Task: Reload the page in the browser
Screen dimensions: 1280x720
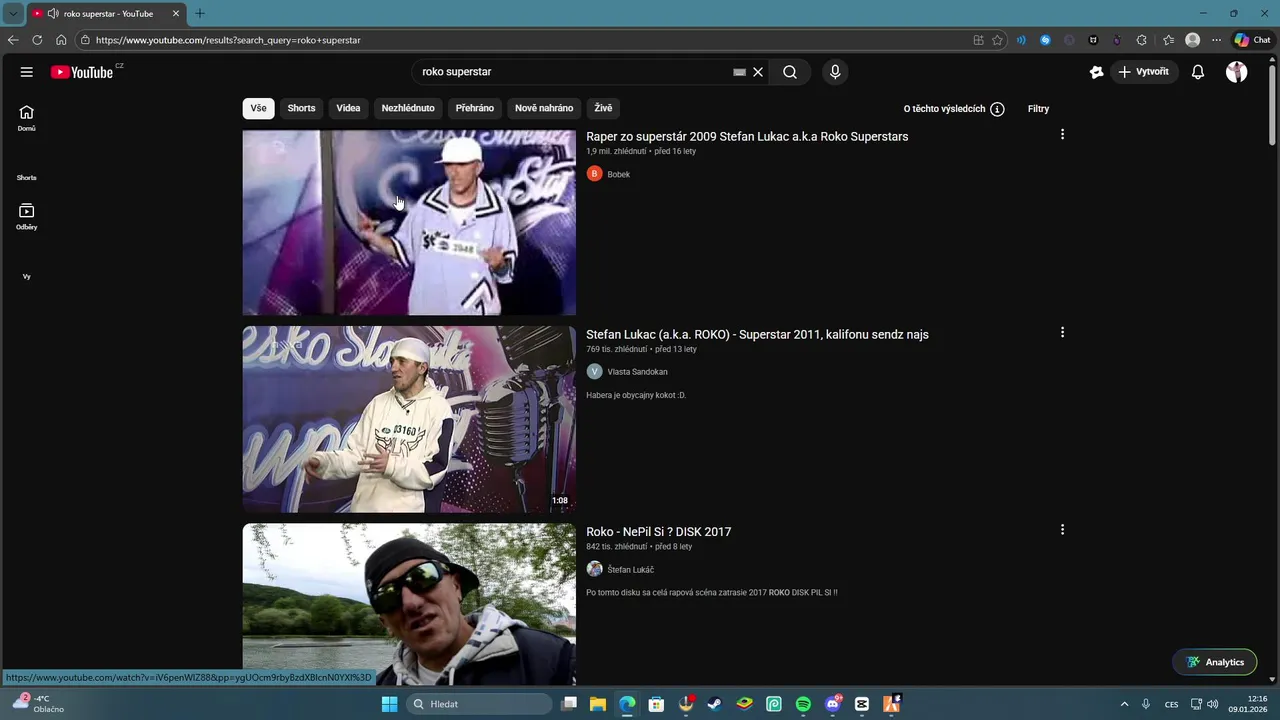Action: point(37,40)
